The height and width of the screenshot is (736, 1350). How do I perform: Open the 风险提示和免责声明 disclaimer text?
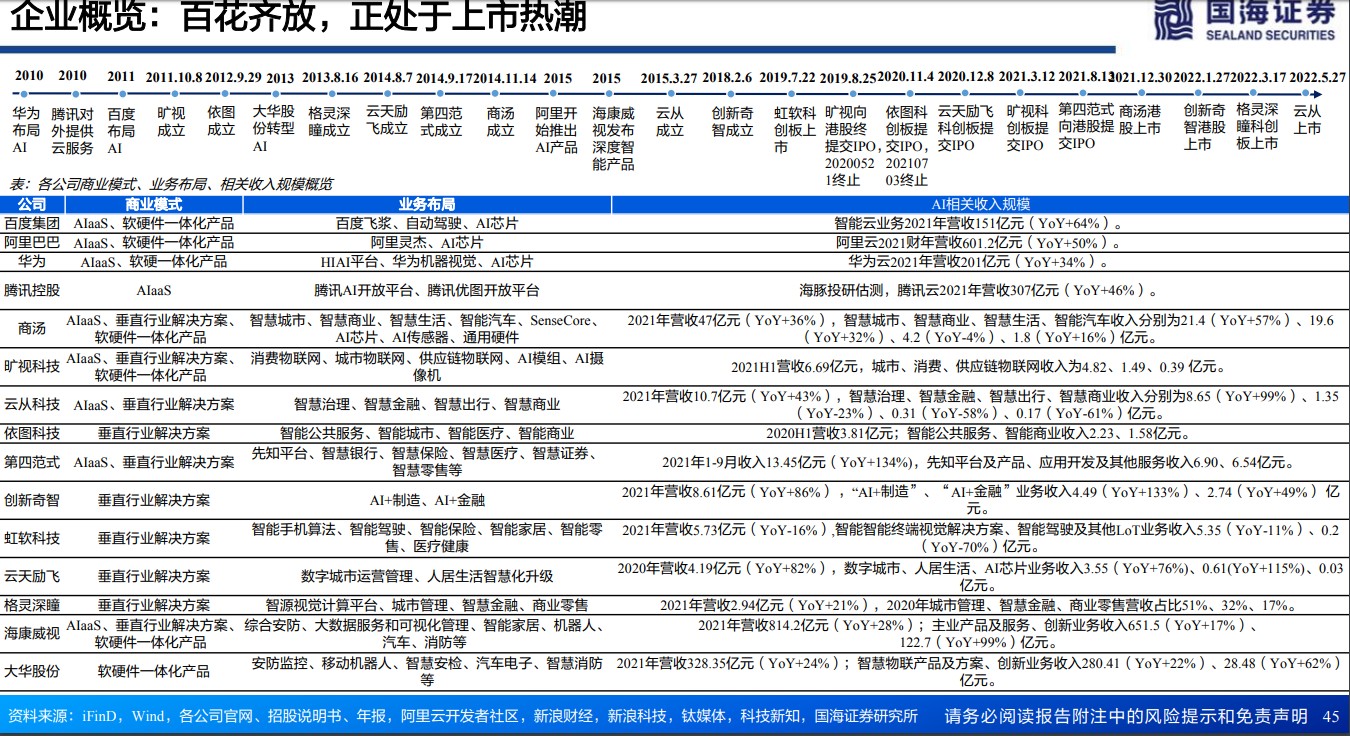coord(1126,716)
